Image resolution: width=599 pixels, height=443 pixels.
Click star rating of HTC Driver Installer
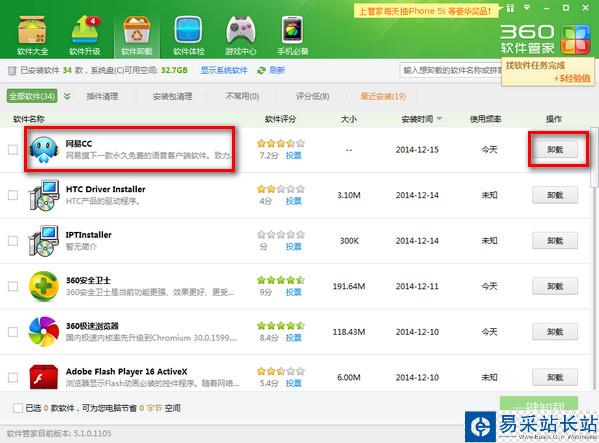point(281,189)
